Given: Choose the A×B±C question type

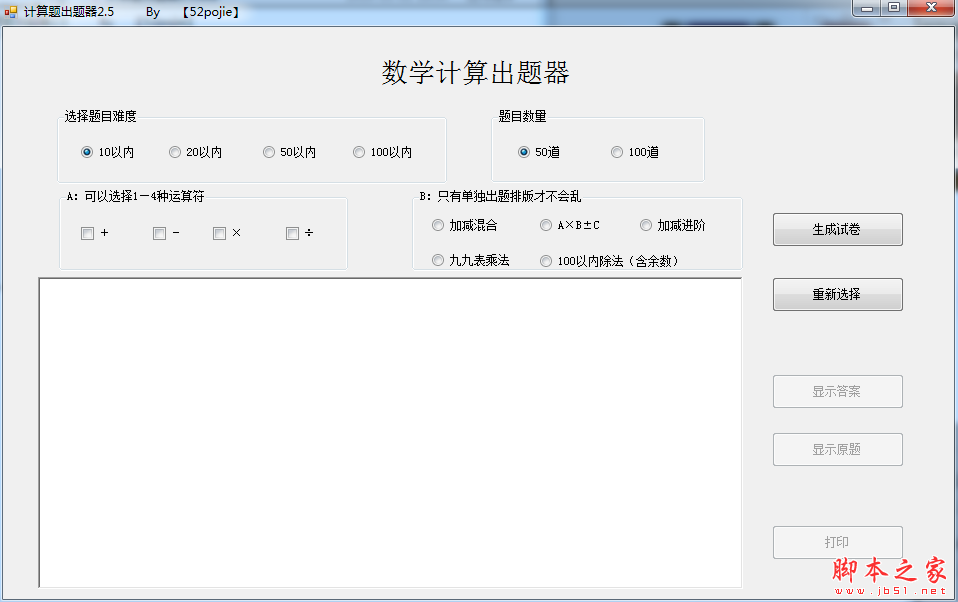Looking at the screenshot, I should click(546, 226).
